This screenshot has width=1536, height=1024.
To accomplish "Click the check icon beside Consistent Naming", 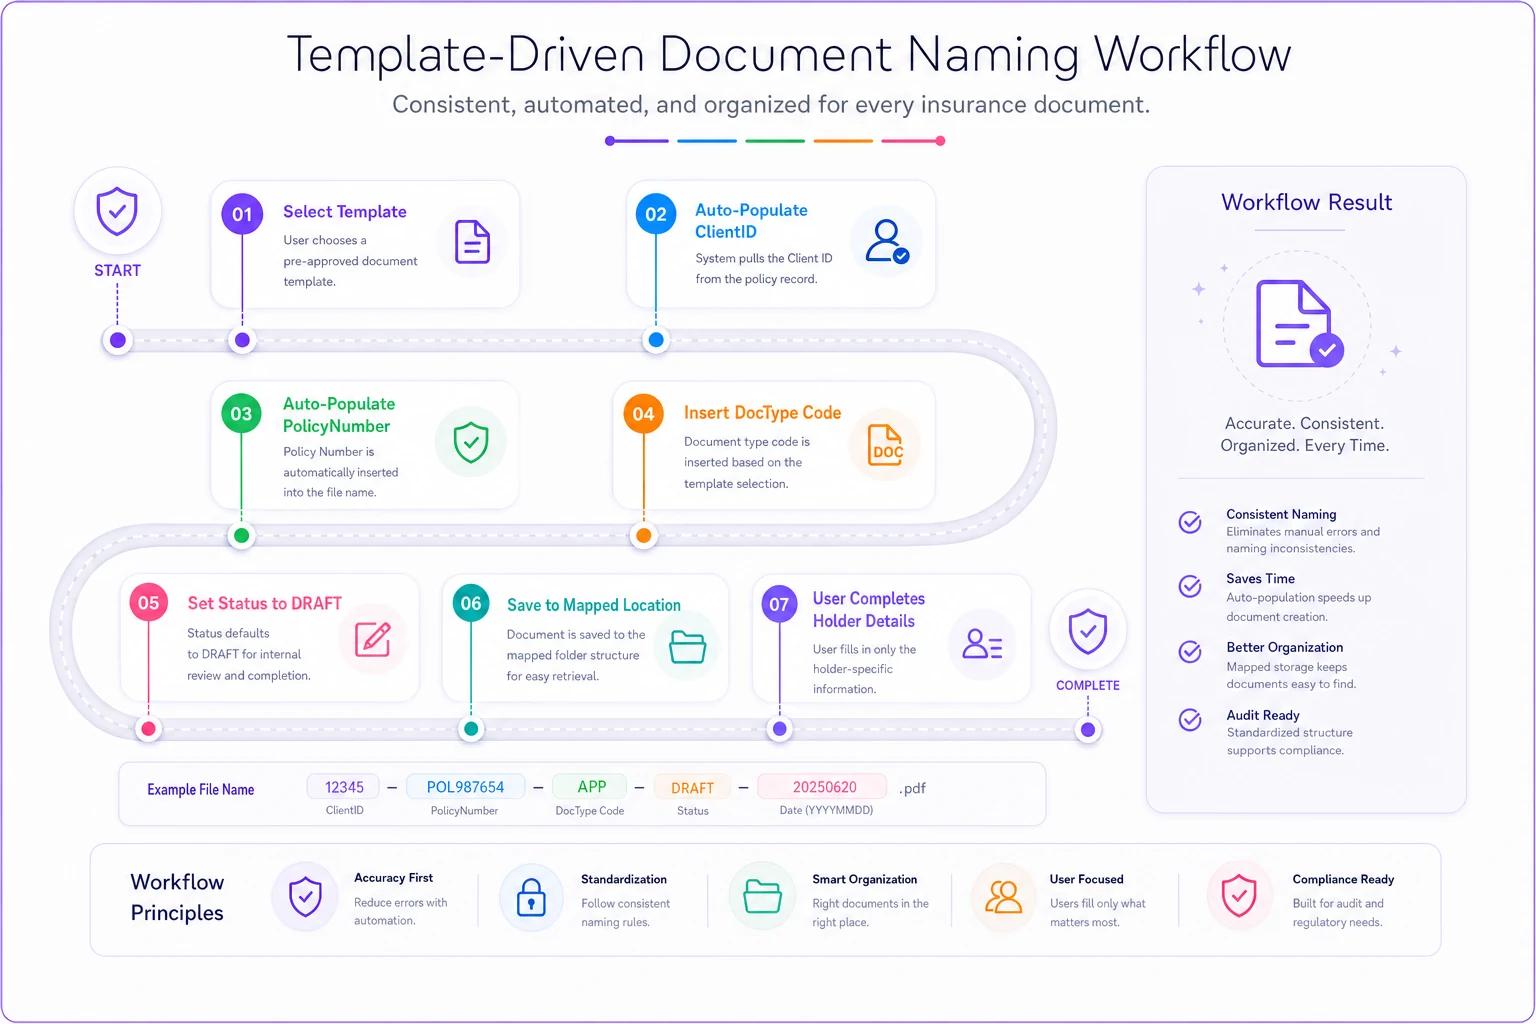I will pyautogui.click(x=1190, y=522).
